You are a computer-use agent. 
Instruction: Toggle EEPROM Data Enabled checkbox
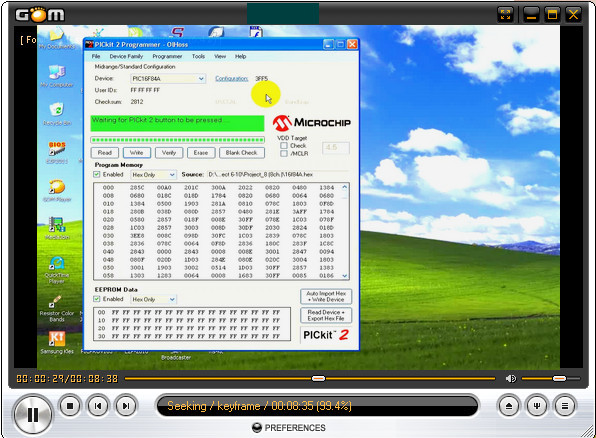pos(97,299)
